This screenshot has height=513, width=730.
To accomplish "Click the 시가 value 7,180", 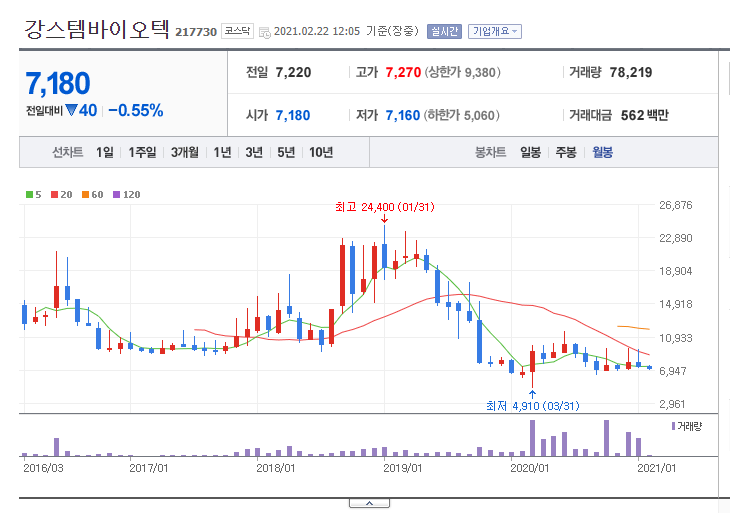I will [x=293, y=115].
